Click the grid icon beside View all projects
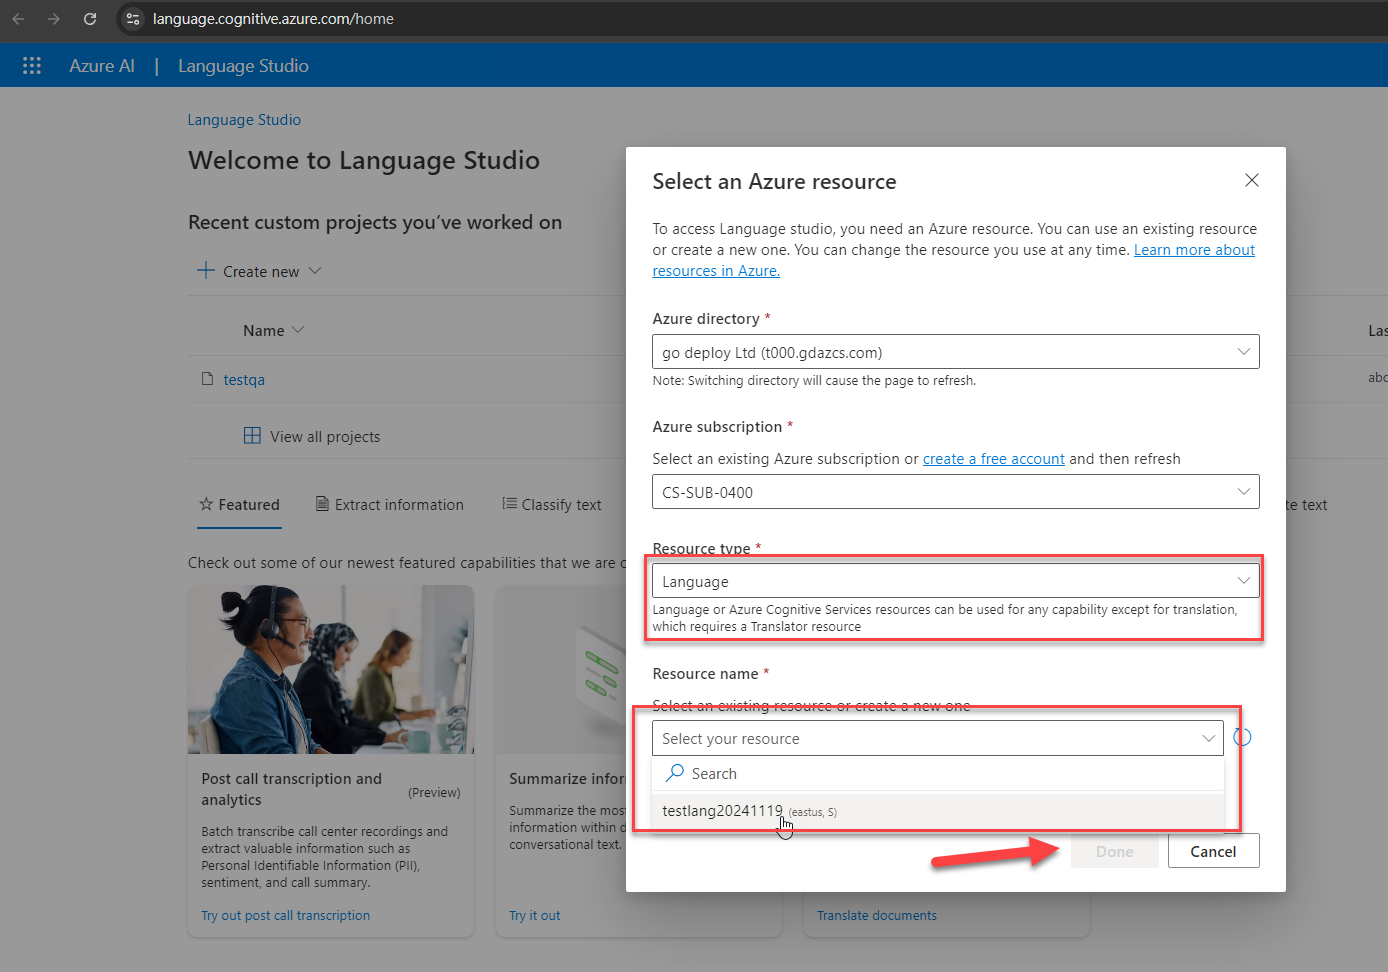 click(x=252, y=436)
